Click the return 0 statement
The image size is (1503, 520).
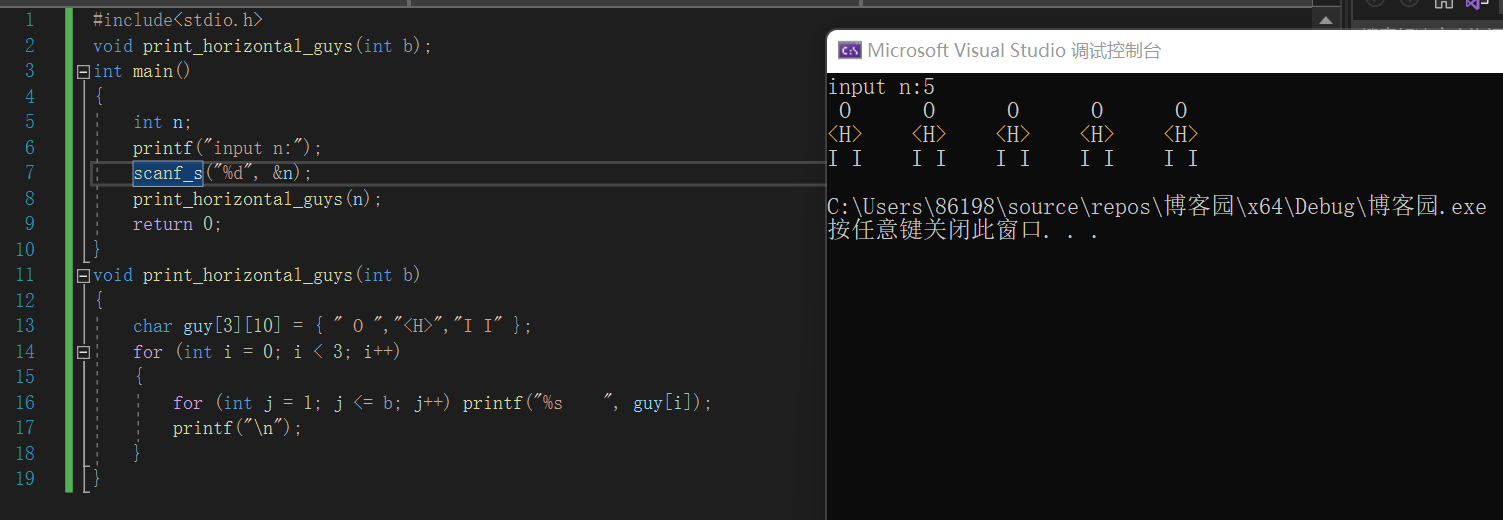click(x=177, y=224)
